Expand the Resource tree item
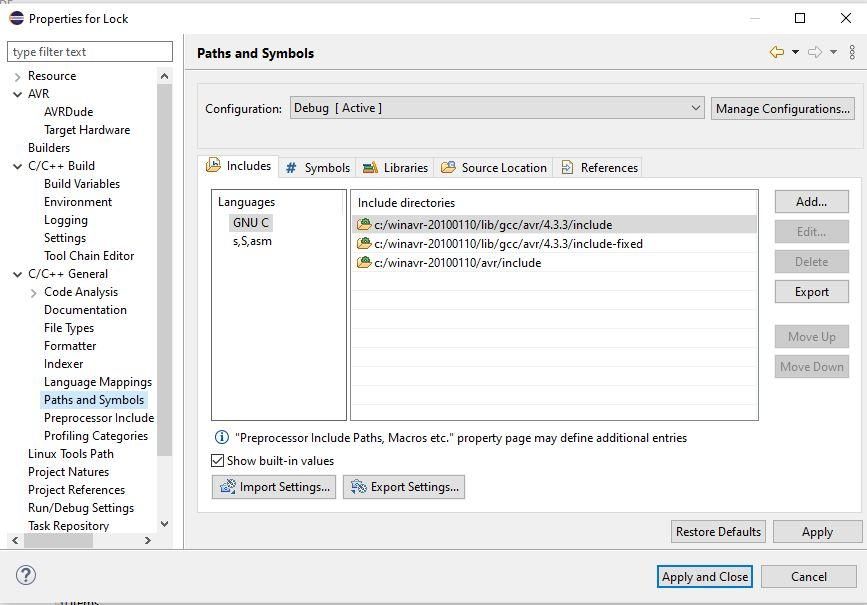 click(16, 75)
